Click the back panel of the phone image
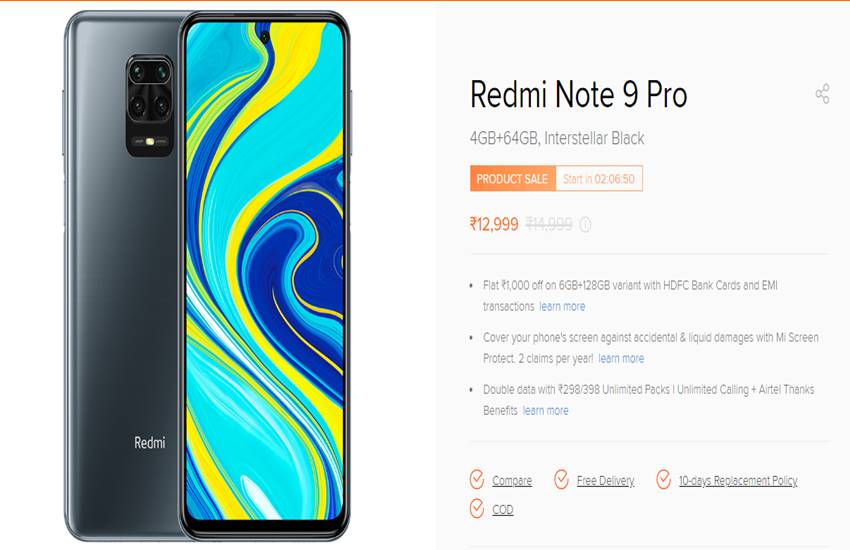850x550 pixels. point(123,274)
